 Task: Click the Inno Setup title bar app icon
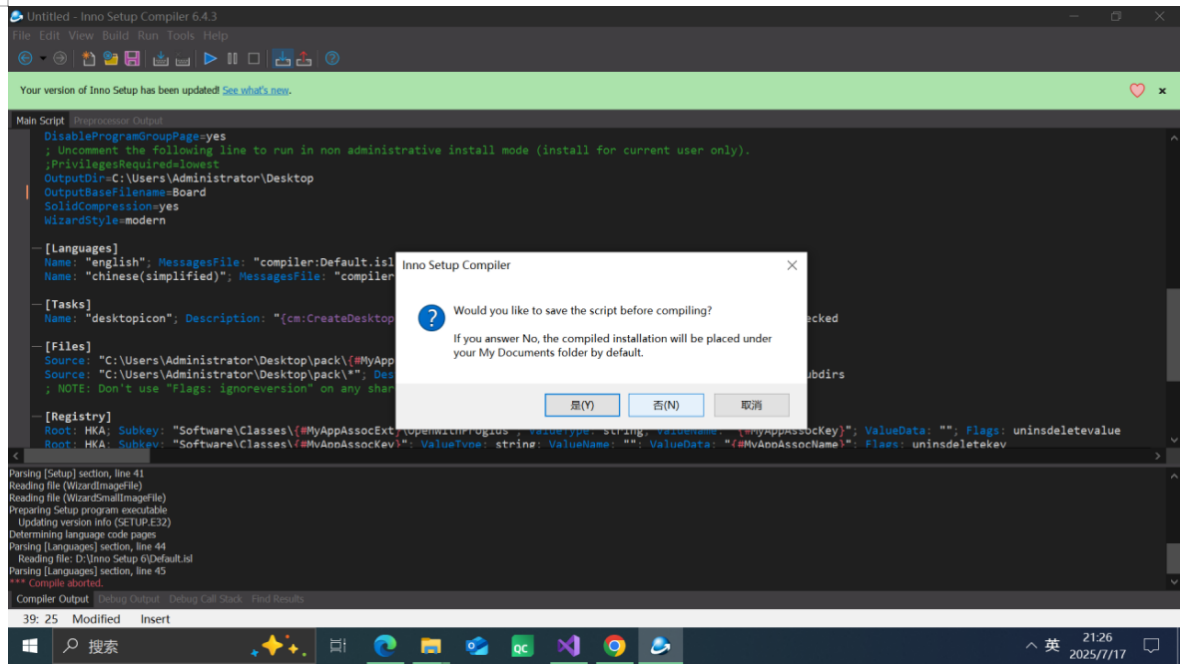[17, 16]
